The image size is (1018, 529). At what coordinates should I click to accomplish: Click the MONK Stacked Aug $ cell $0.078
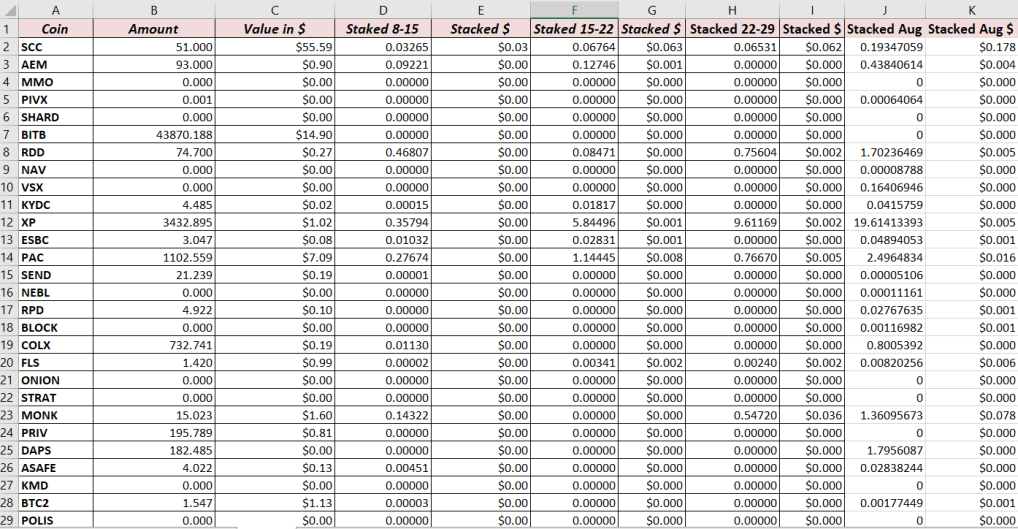[x=971, y=415]
